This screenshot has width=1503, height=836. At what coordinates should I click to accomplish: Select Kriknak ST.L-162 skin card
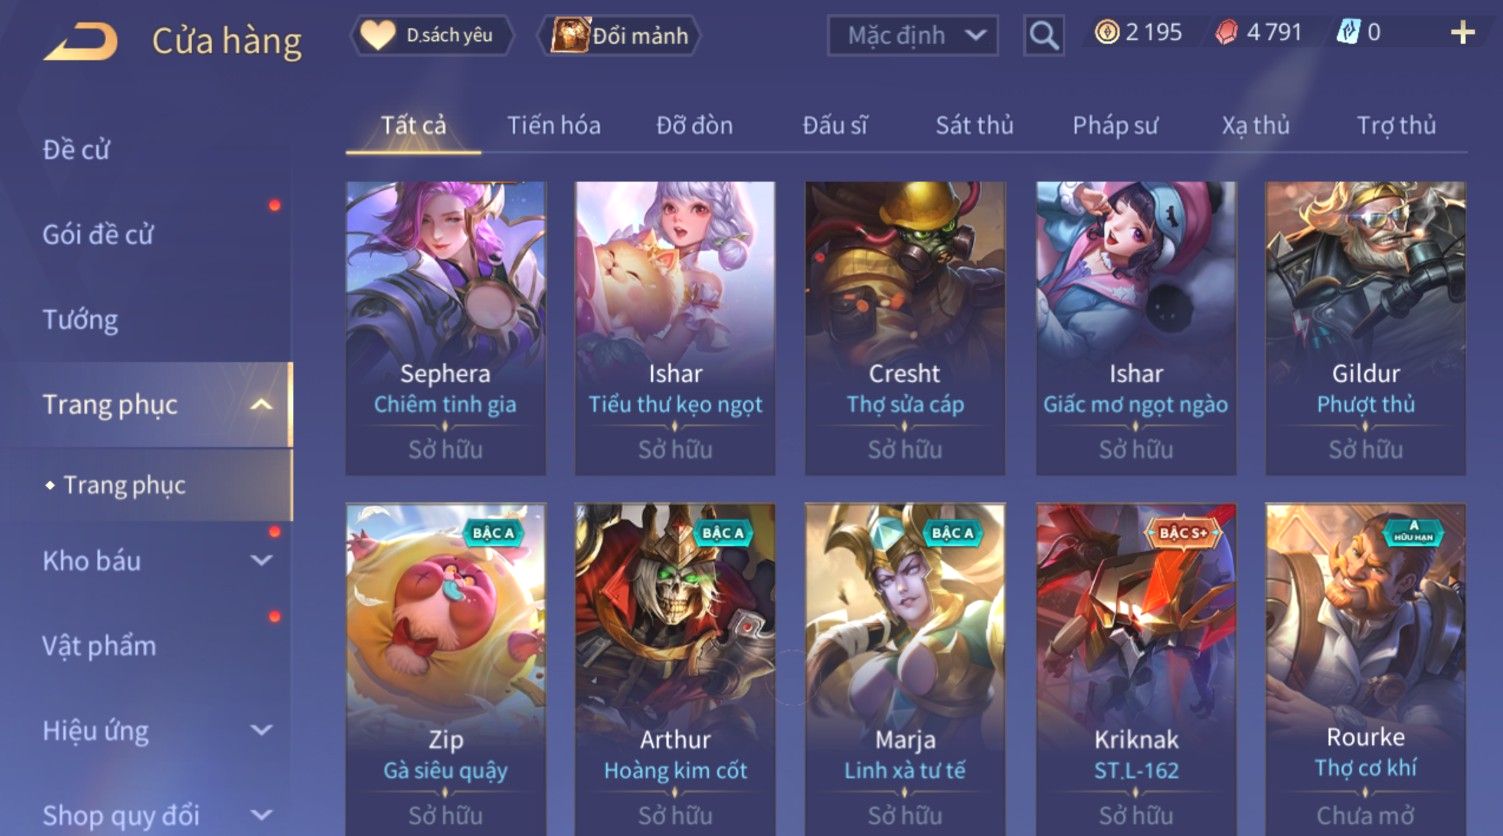click(1136, 669)
